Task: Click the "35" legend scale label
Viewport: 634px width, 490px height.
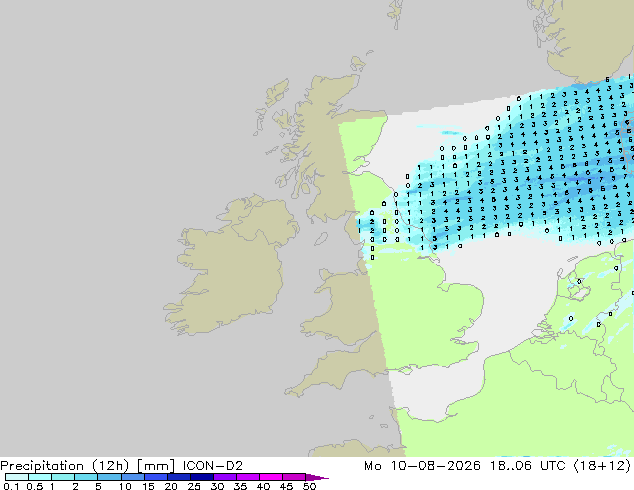Action: click(240, 486)
